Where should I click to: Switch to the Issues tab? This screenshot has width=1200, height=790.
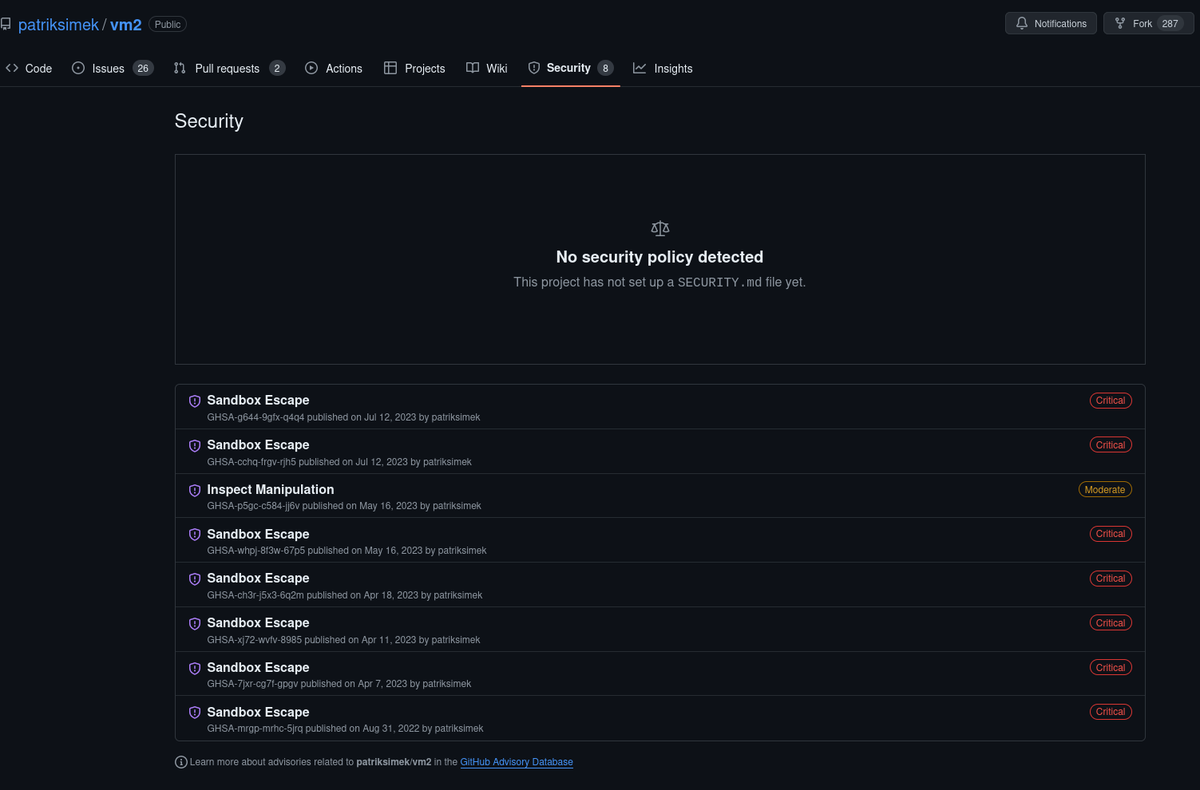pos(112,68)
